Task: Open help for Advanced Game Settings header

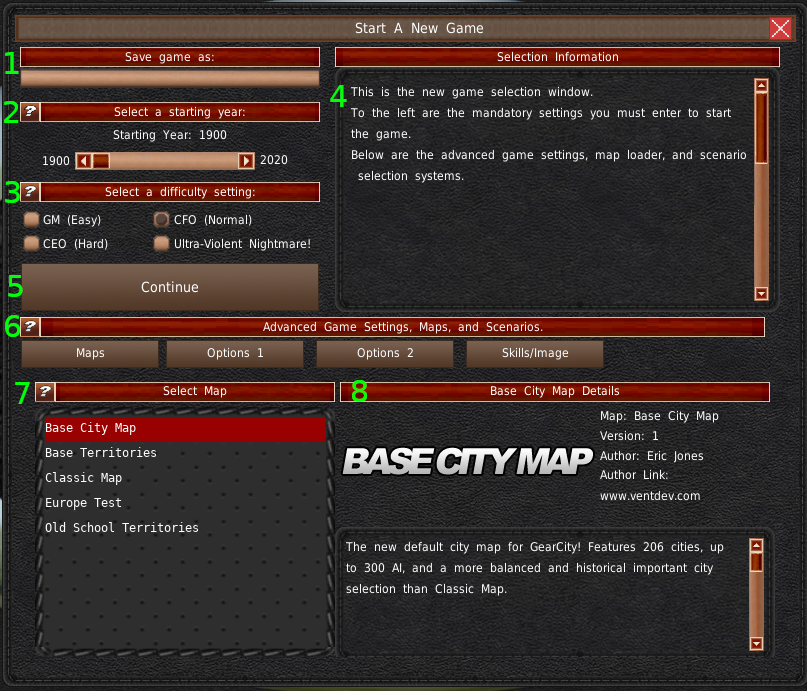Action: pos(30,327)
